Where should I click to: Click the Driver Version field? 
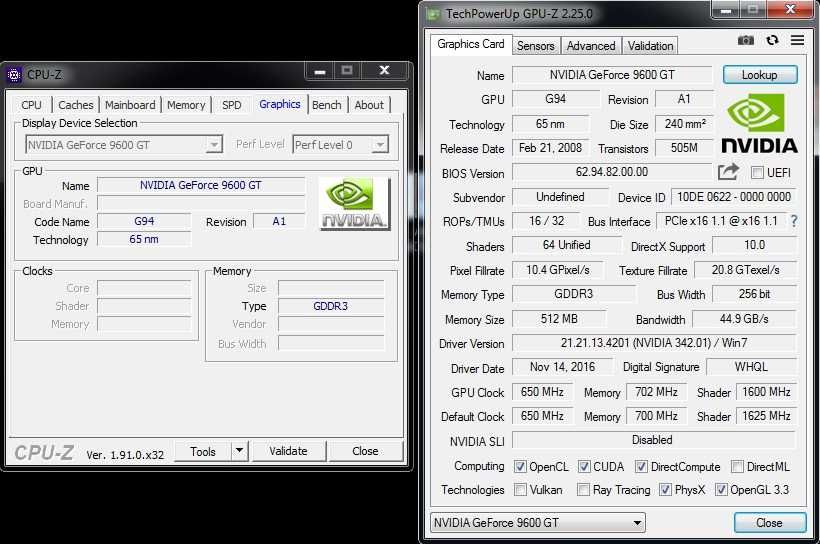pos(654,343)
